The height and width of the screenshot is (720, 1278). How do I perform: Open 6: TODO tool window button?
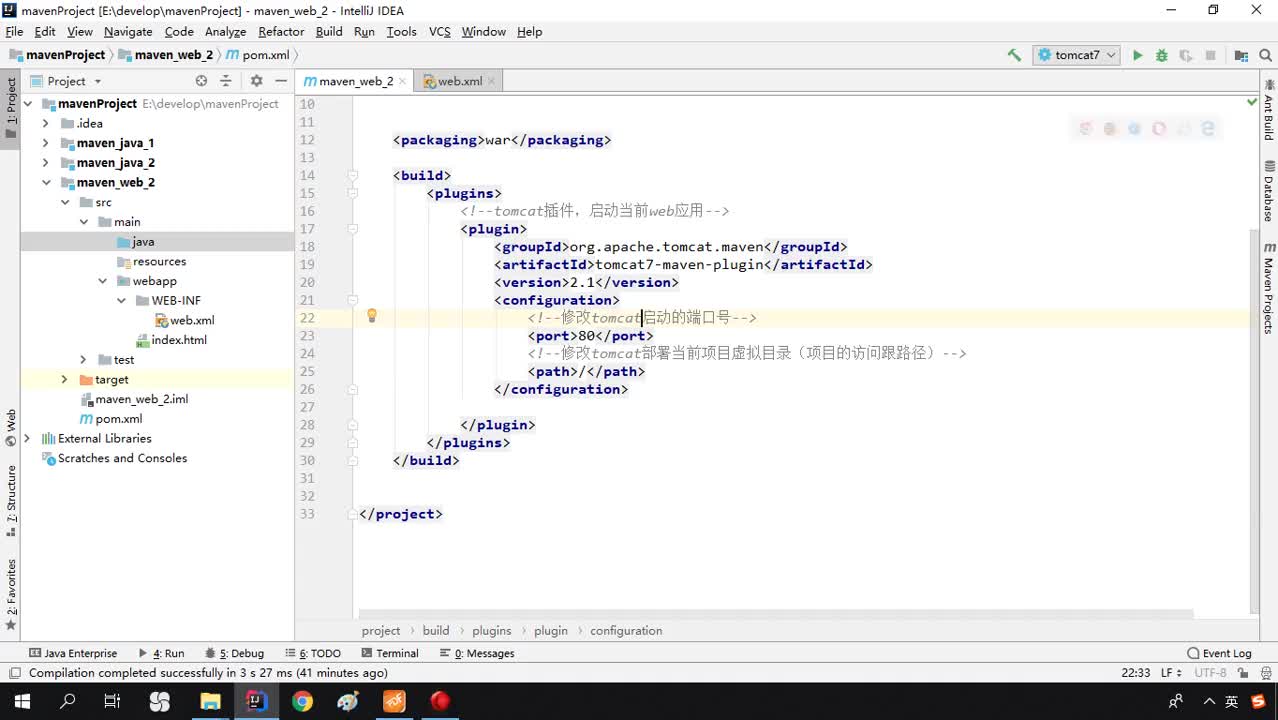pyautogui.click(x=312, y=653)
